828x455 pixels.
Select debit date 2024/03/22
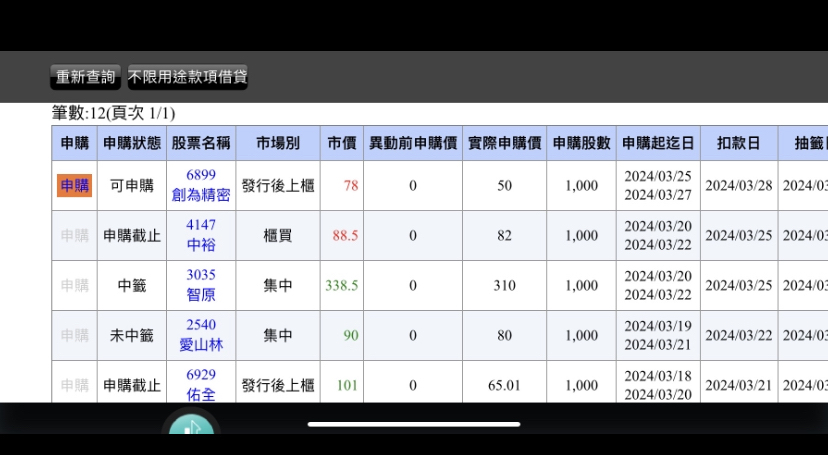click(x=739, y=335)
